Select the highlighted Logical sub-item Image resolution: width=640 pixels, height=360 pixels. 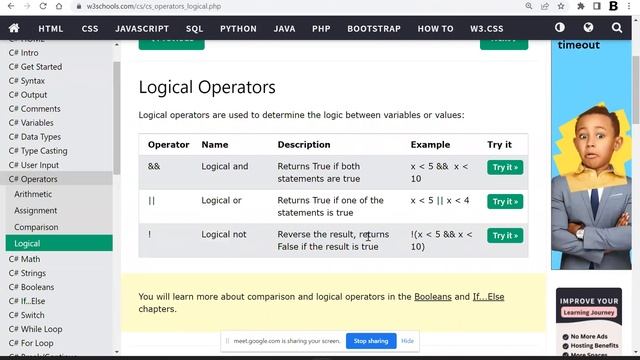59,243
